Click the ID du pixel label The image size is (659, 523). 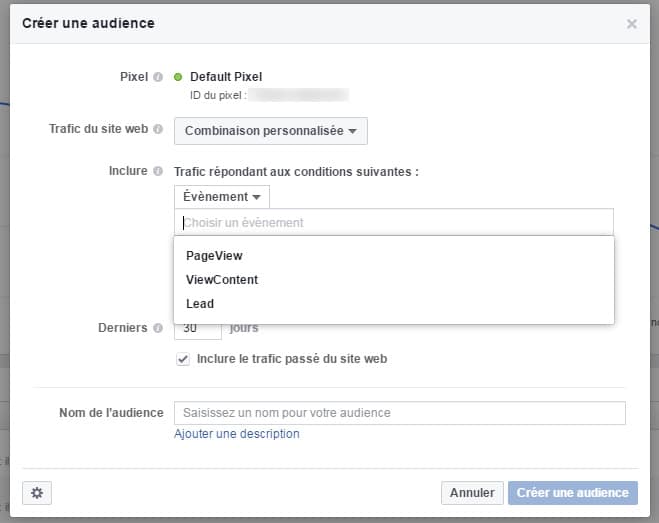click(x=216, y=95)
